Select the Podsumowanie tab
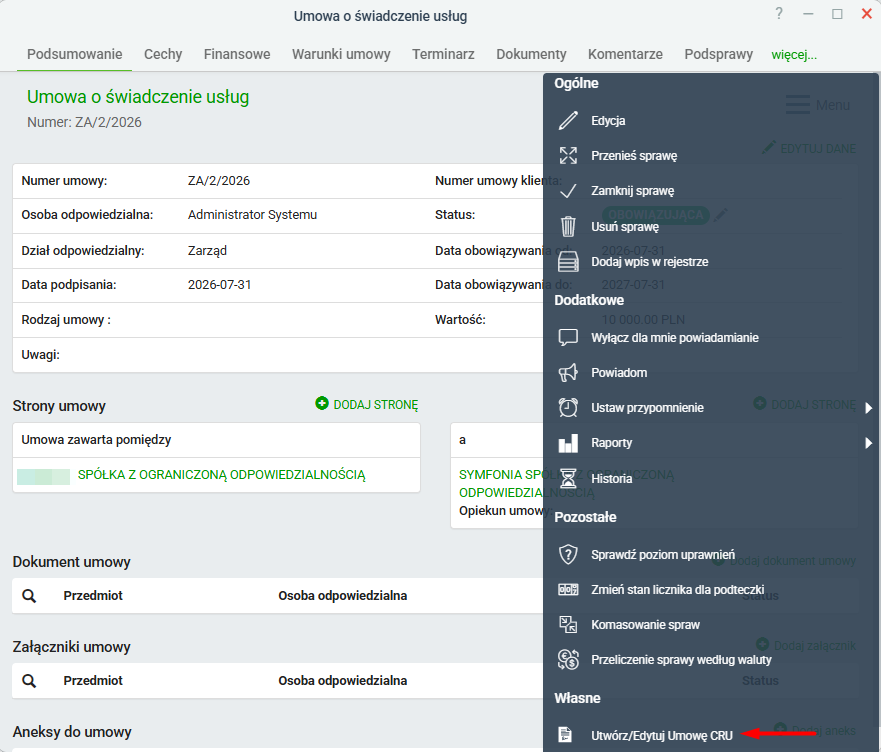881x752 pixels. (x=75, y=54)
